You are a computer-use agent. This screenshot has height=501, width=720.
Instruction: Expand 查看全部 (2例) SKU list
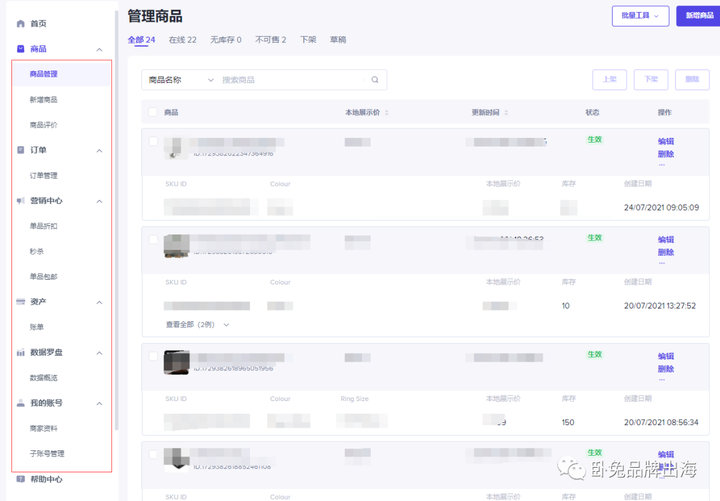197,325
